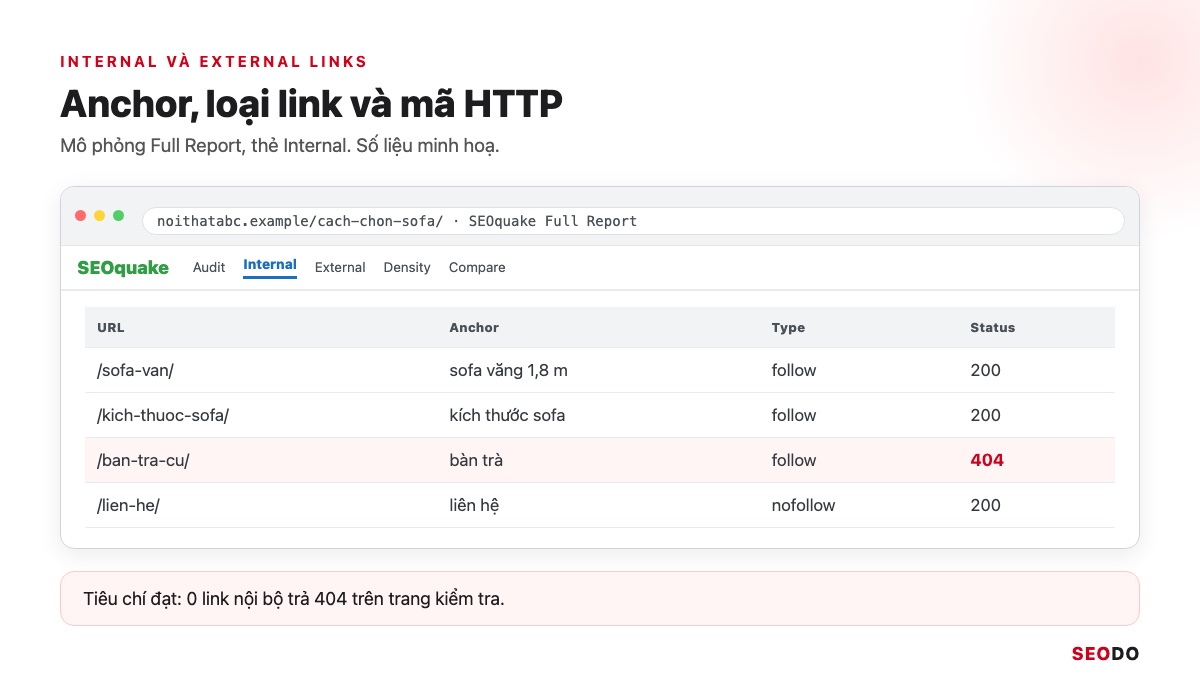Click the follow type in /sofa-van/ row
This screenshot has width=1200, height=686.
pos(794,370)
